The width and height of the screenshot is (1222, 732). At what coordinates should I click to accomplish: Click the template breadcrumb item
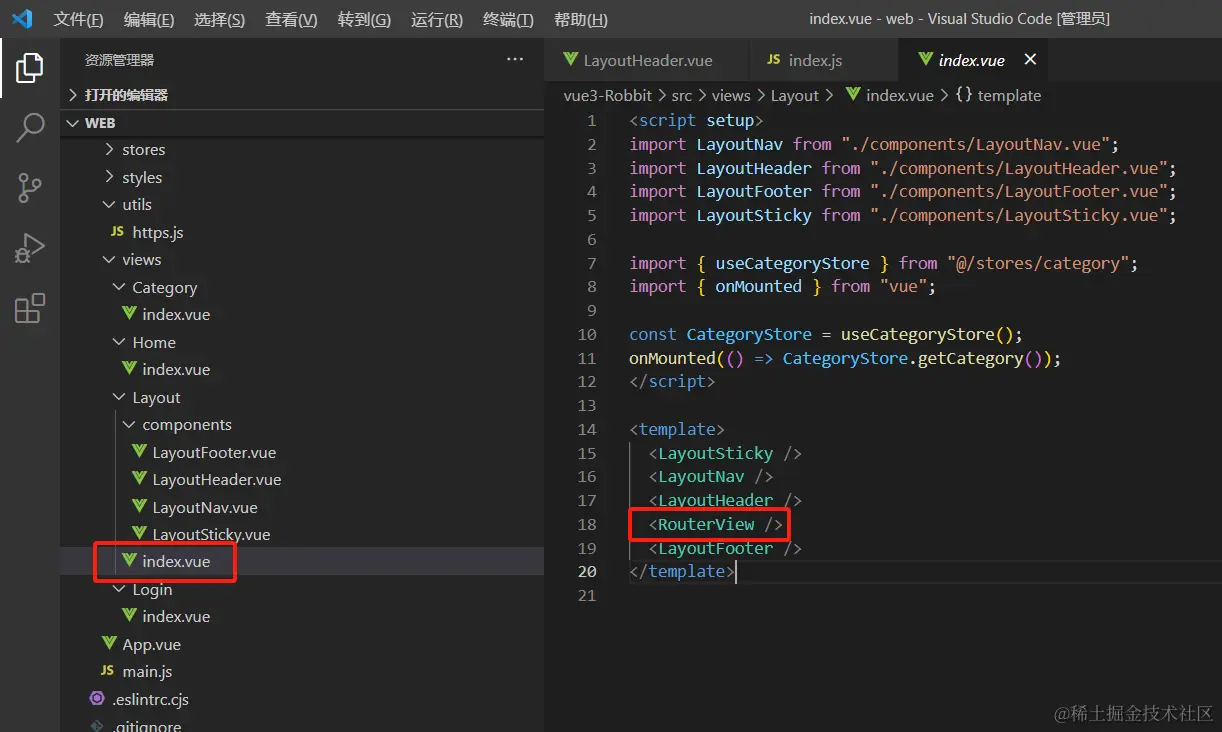pyautogui.click(x=1008, y=96)
